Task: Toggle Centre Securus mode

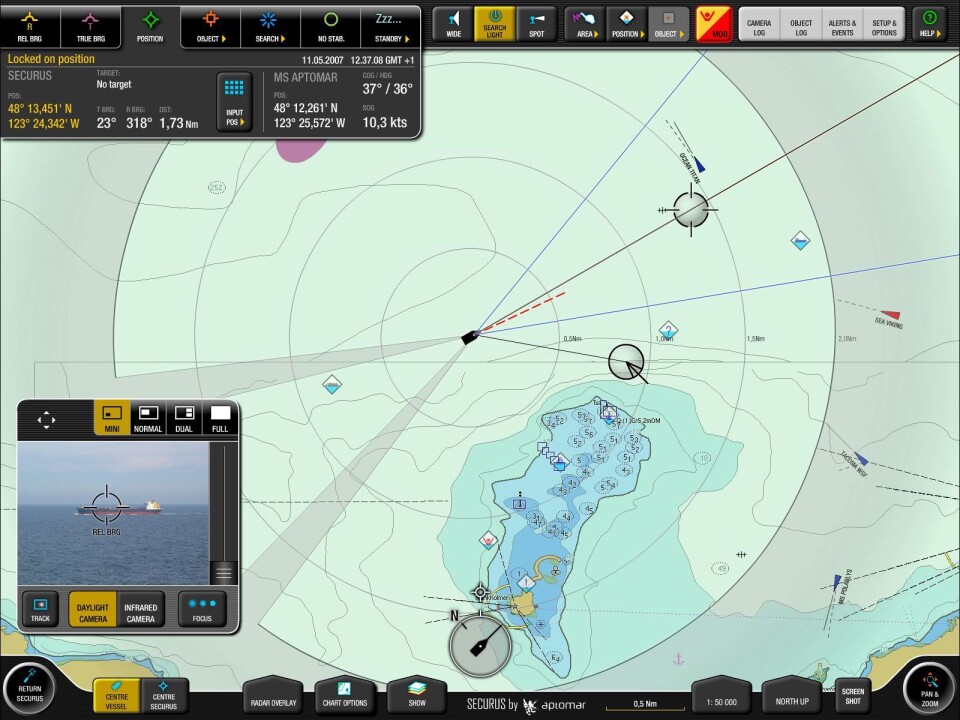Action: (164, 694)
